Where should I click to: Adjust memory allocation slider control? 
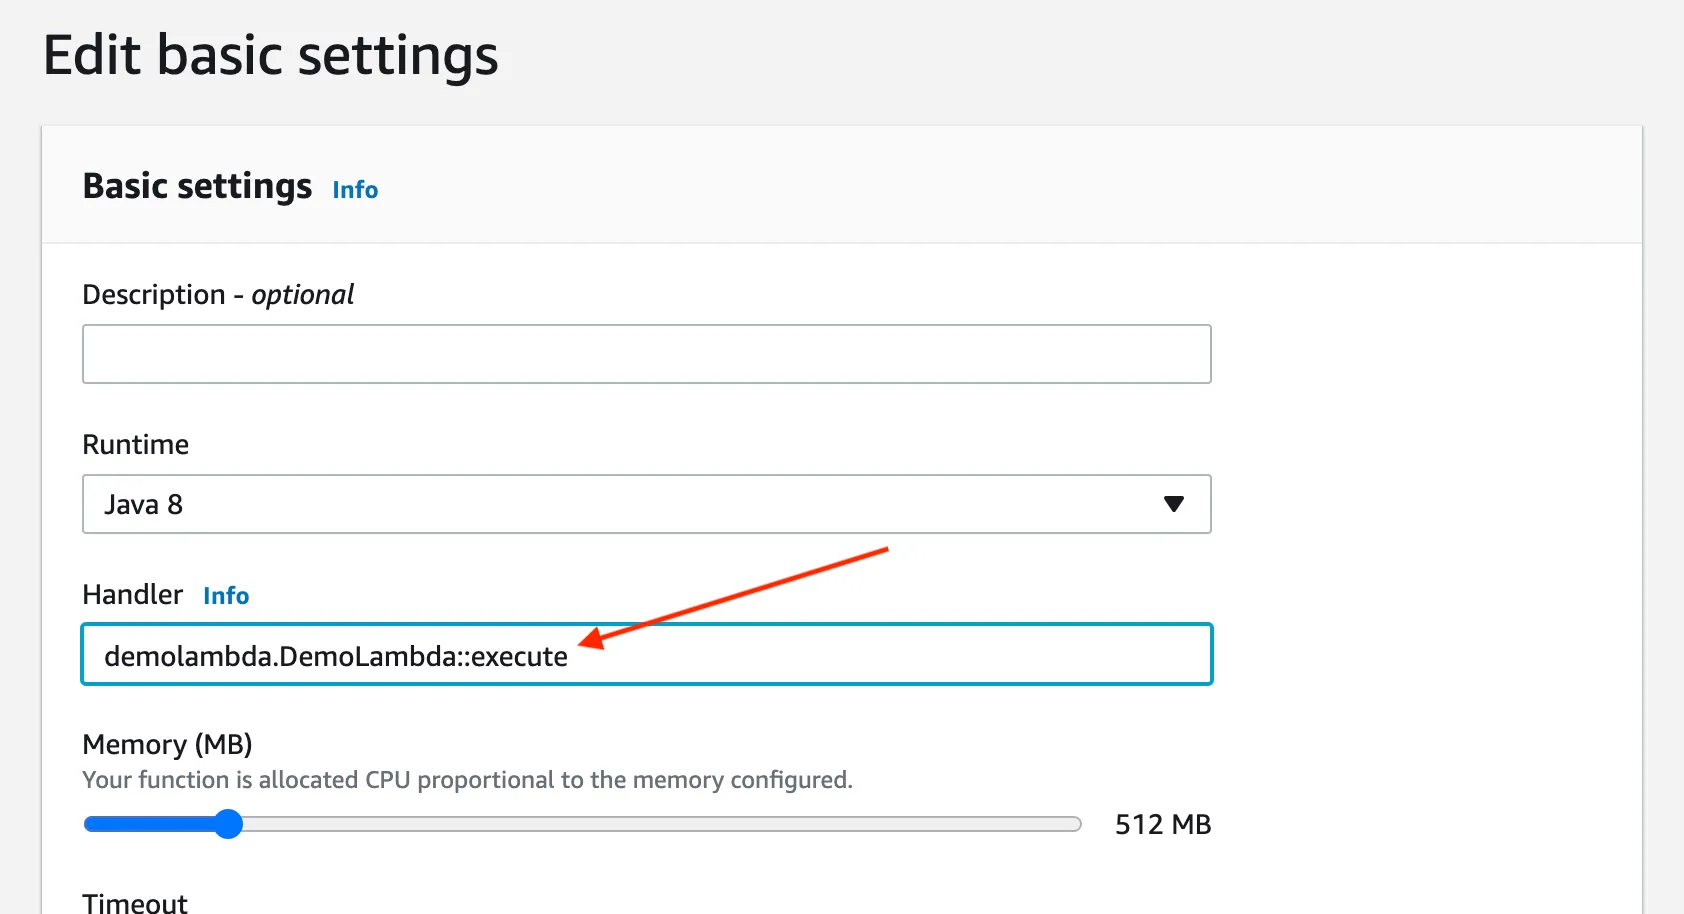click(x=228, y=823)
